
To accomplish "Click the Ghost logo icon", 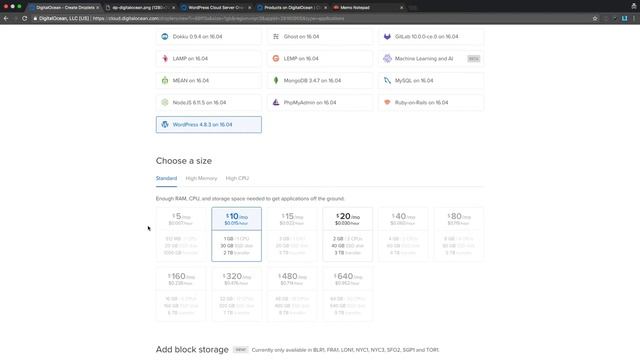I will point(276,36).
